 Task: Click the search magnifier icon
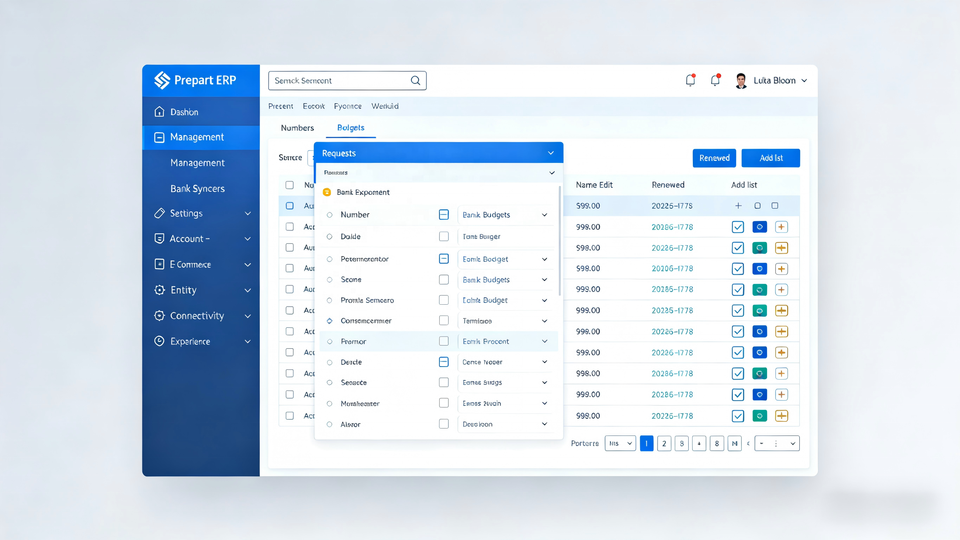(x=415, y=80)
